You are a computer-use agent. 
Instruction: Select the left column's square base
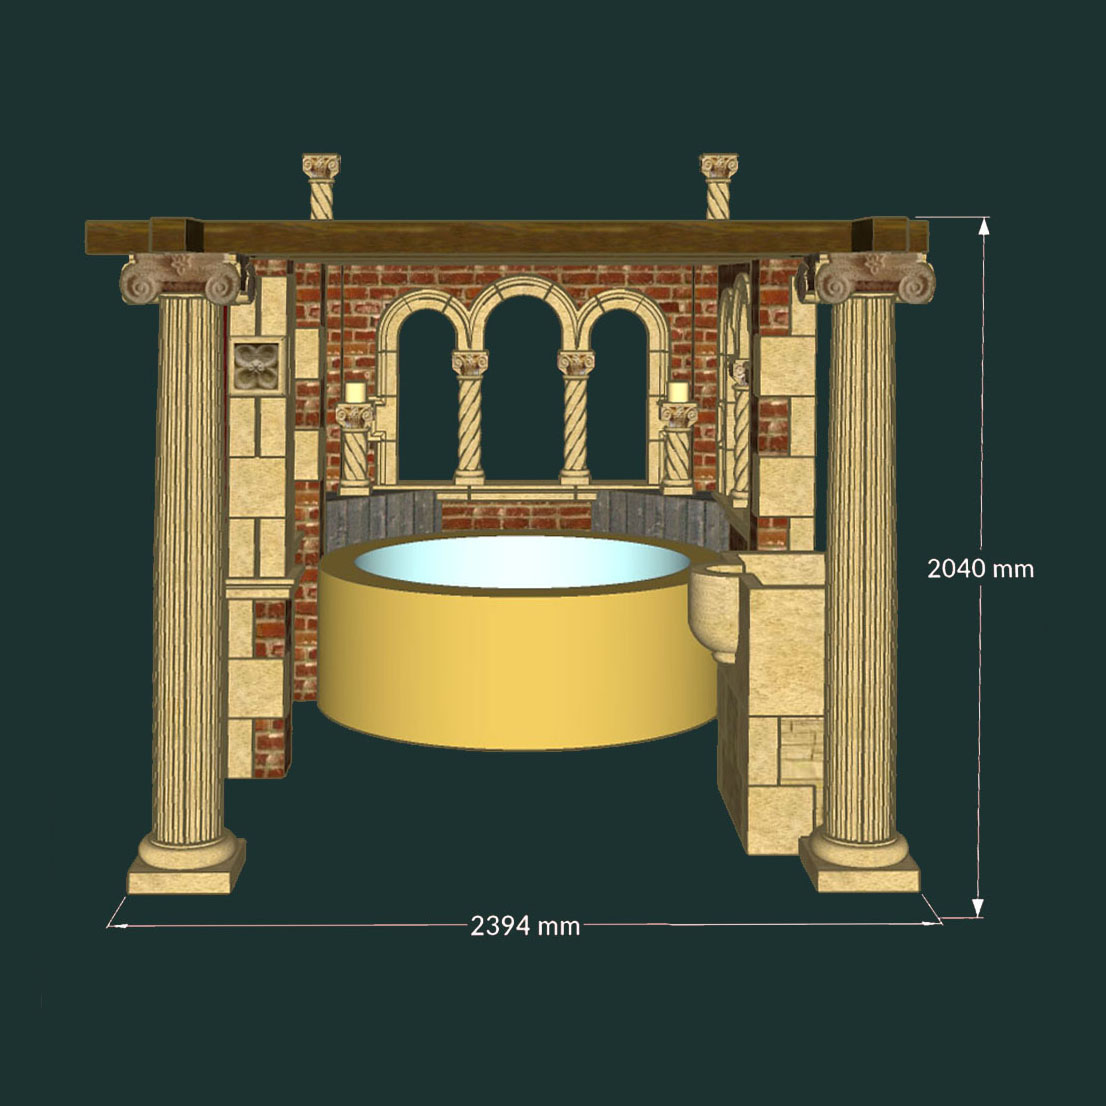186,879
